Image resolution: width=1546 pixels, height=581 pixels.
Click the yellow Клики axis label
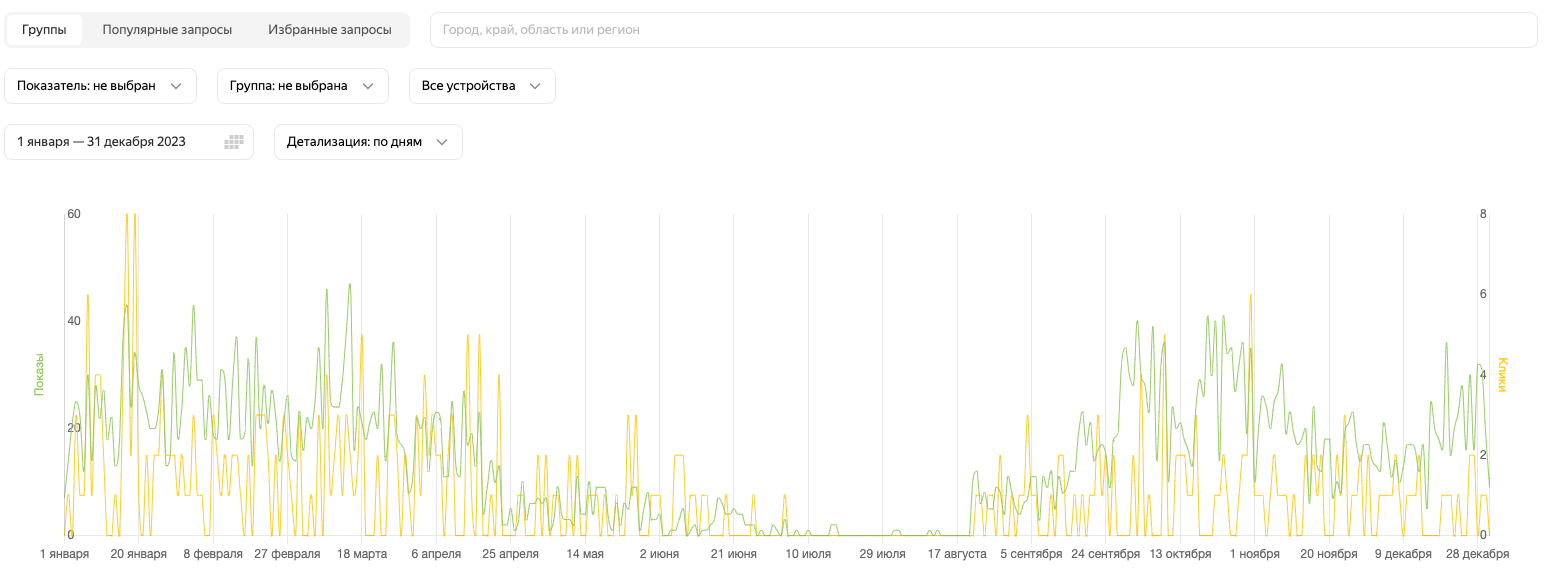(1502, 374)
